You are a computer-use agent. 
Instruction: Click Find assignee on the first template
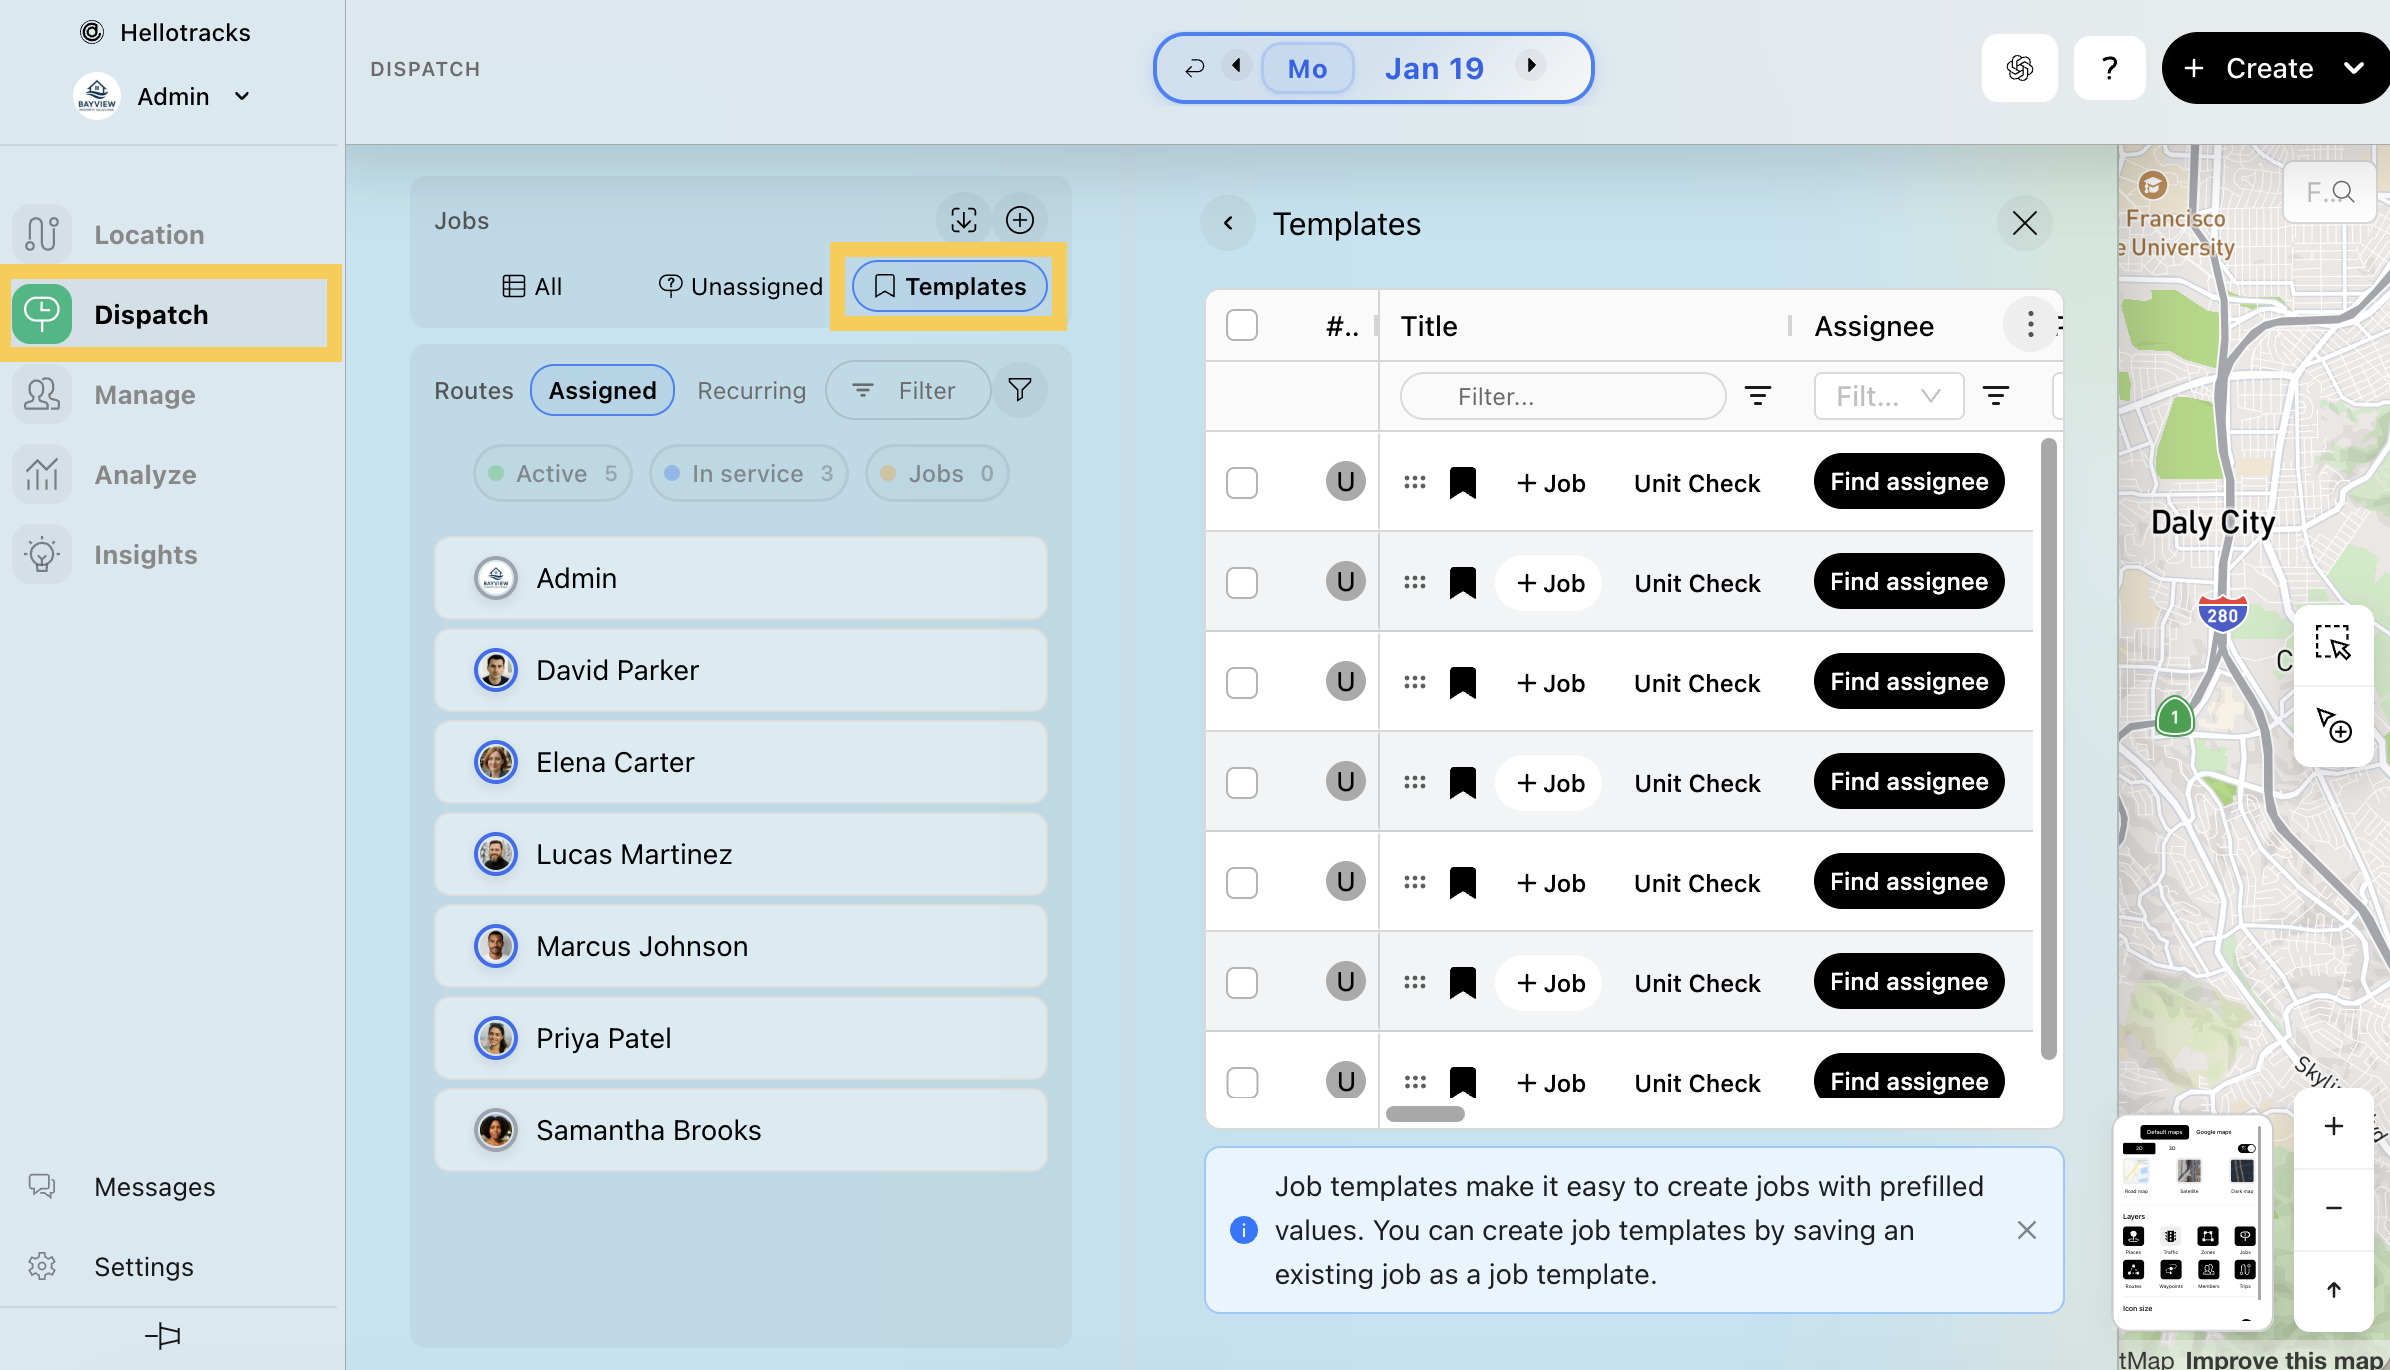click(1908, 482)
